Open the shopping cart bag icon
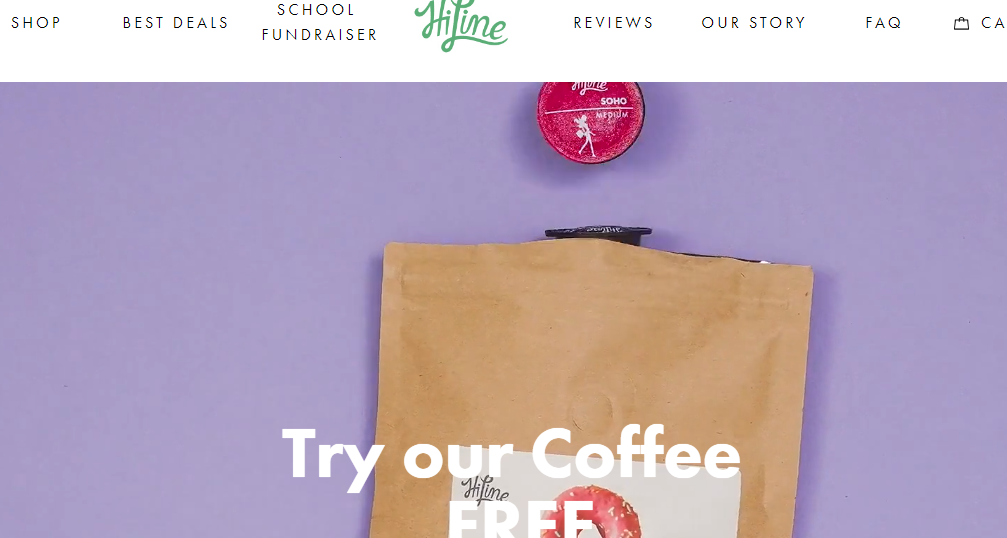 (961, 24)
